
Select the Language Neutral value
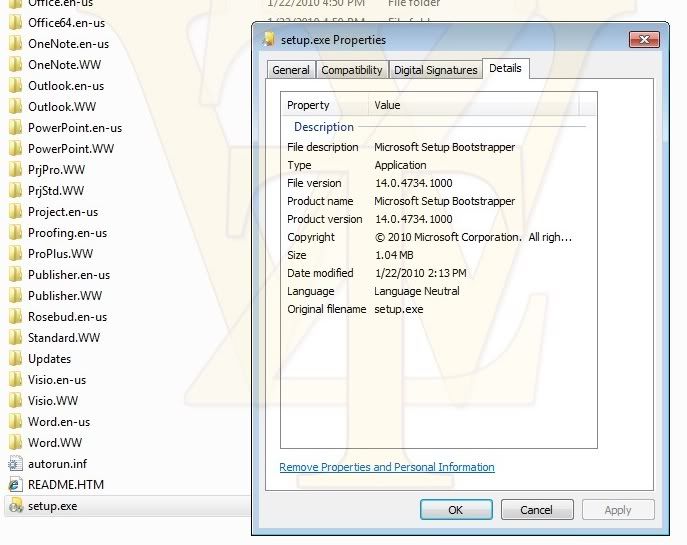(x=417, y=291)
